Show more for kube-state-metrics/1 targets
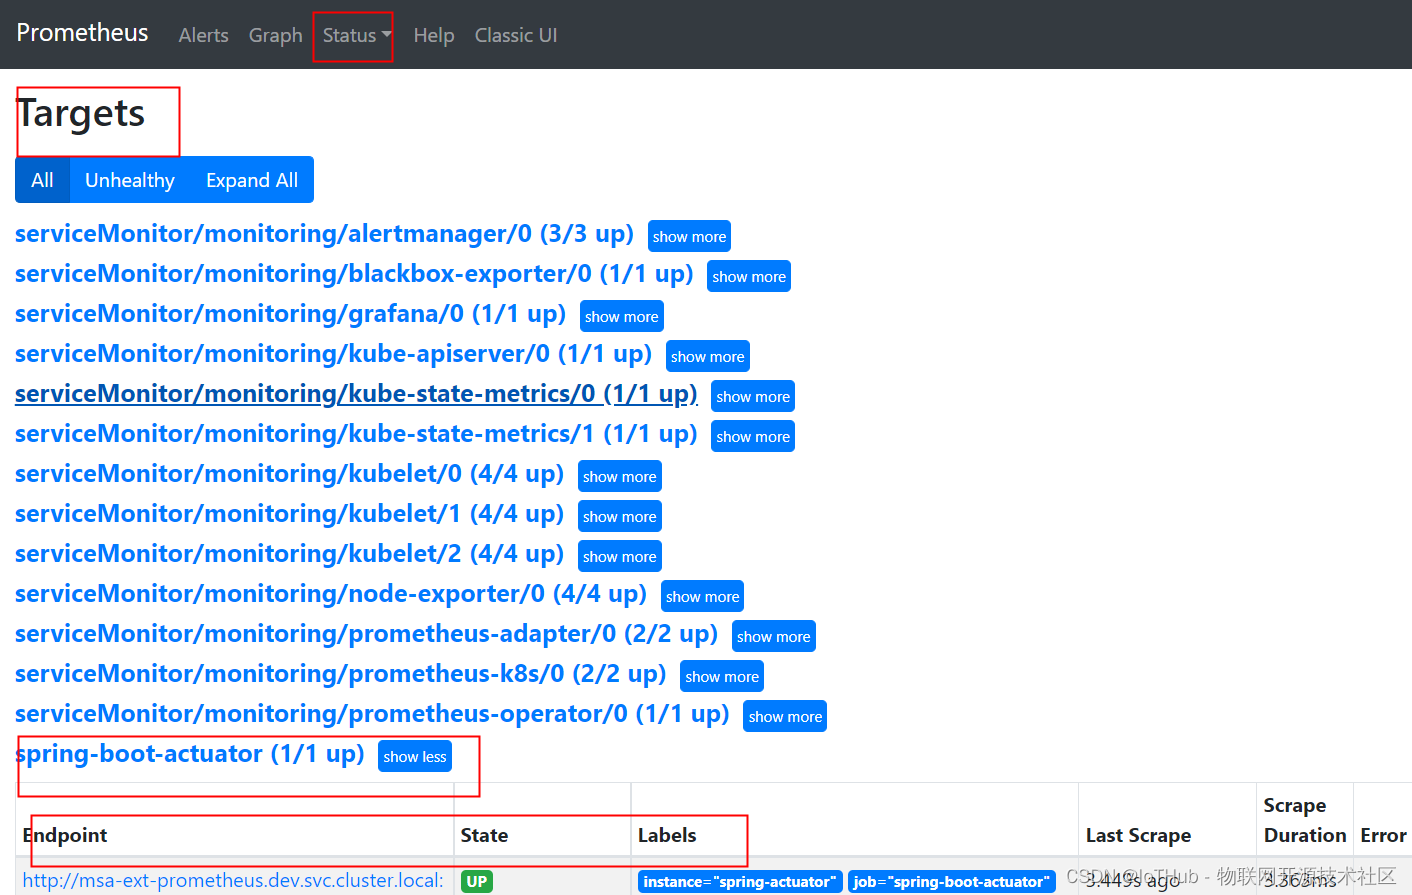The image size is (1412, 895). click(753, 436)
